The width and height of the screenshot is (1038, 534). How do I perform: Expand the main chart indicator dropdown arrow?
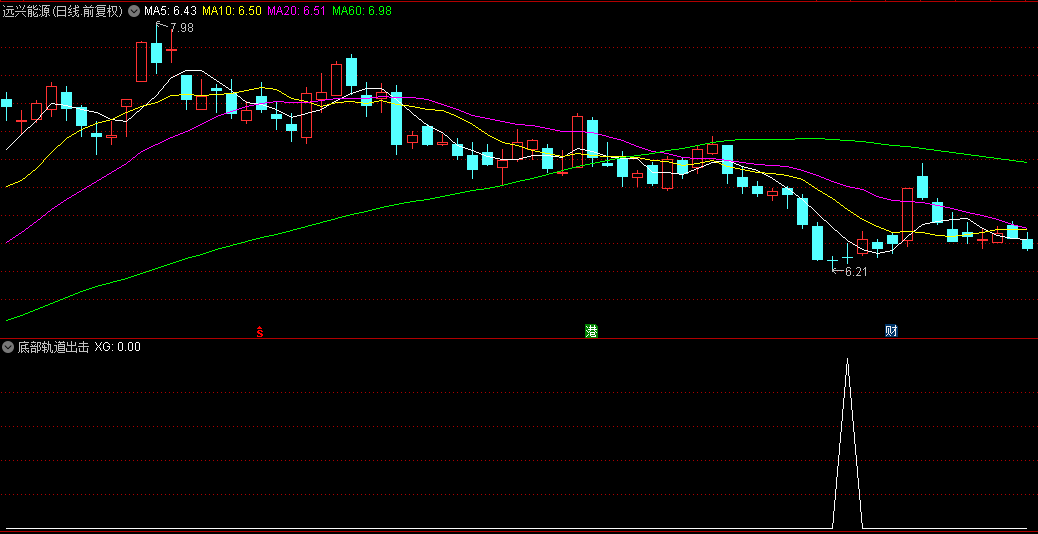134,11
